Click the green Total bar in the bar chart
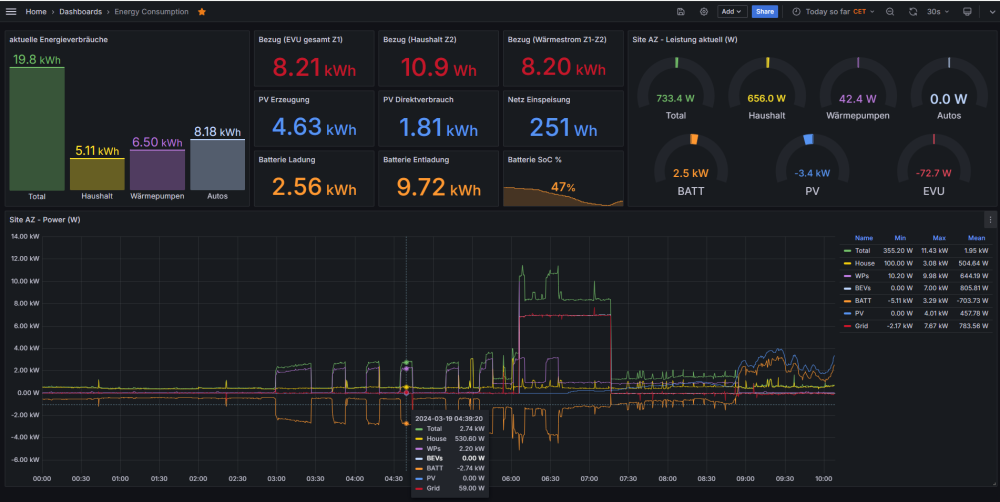The height and width of the screenshot is (502, 1000). coord(37,128)
